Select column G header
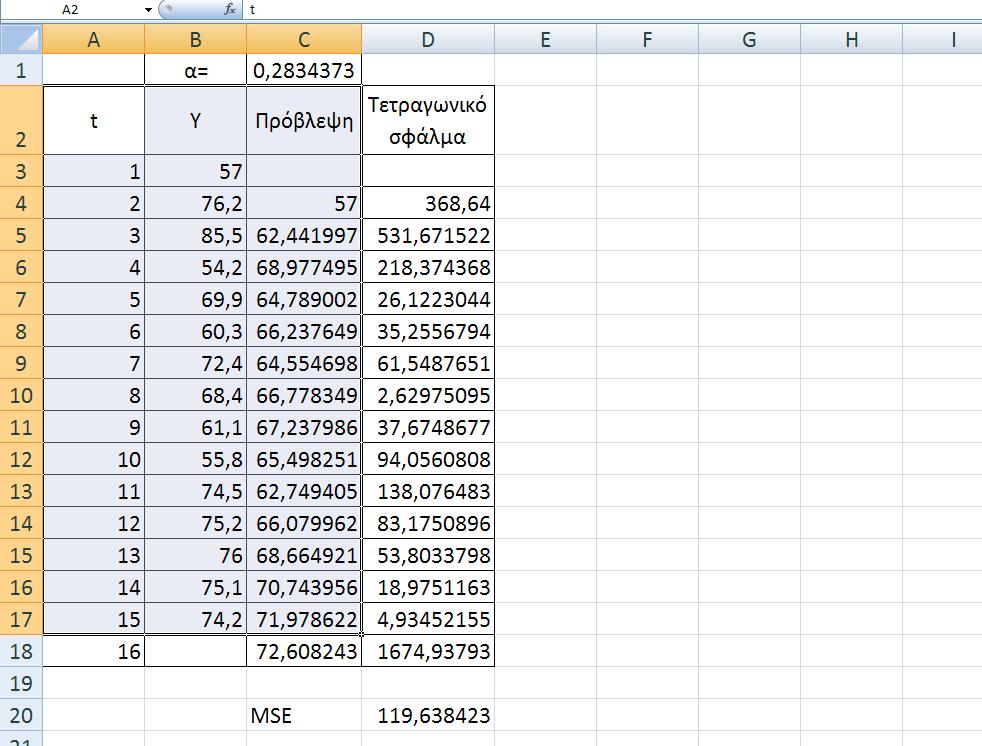The image size is (982, 746). tap(749, 39)
